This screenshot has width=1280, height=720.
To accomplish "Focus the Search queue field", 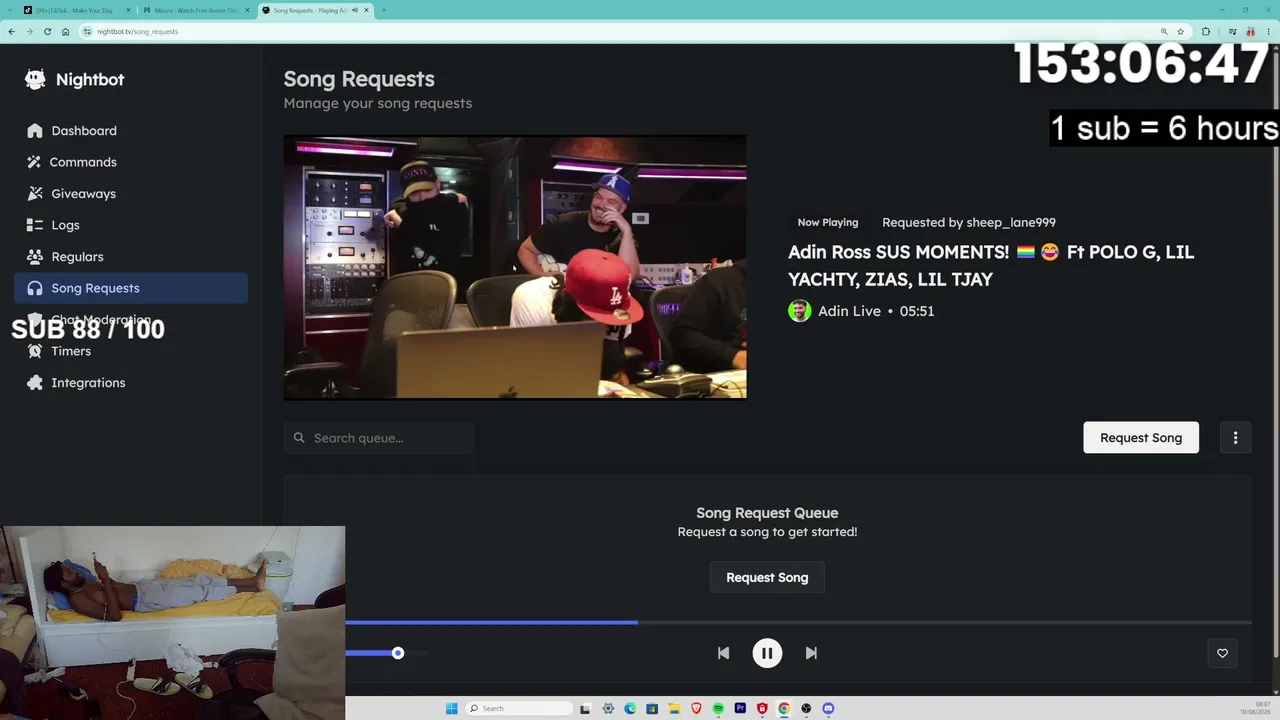I will pyautogui.click(x=379, y=438).
